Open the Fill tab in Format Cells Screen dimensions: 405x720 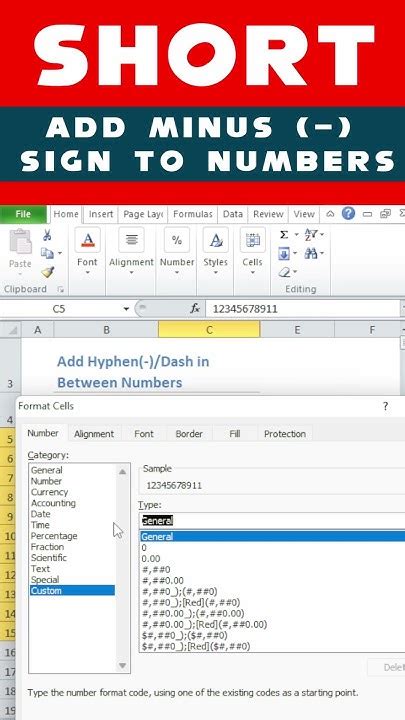pos(235,434)
